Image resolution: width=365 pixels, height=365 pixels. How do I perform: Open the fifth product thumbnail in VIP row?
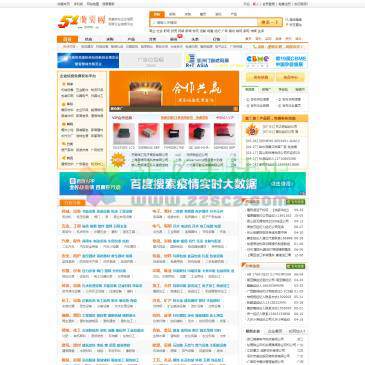224,134
